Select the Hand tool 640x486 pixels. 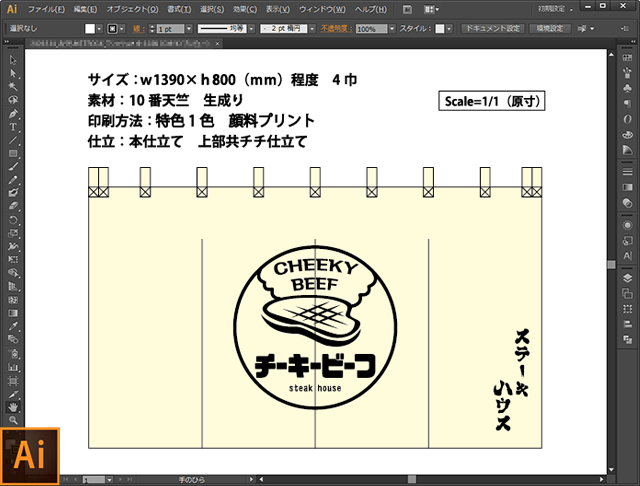13,407
